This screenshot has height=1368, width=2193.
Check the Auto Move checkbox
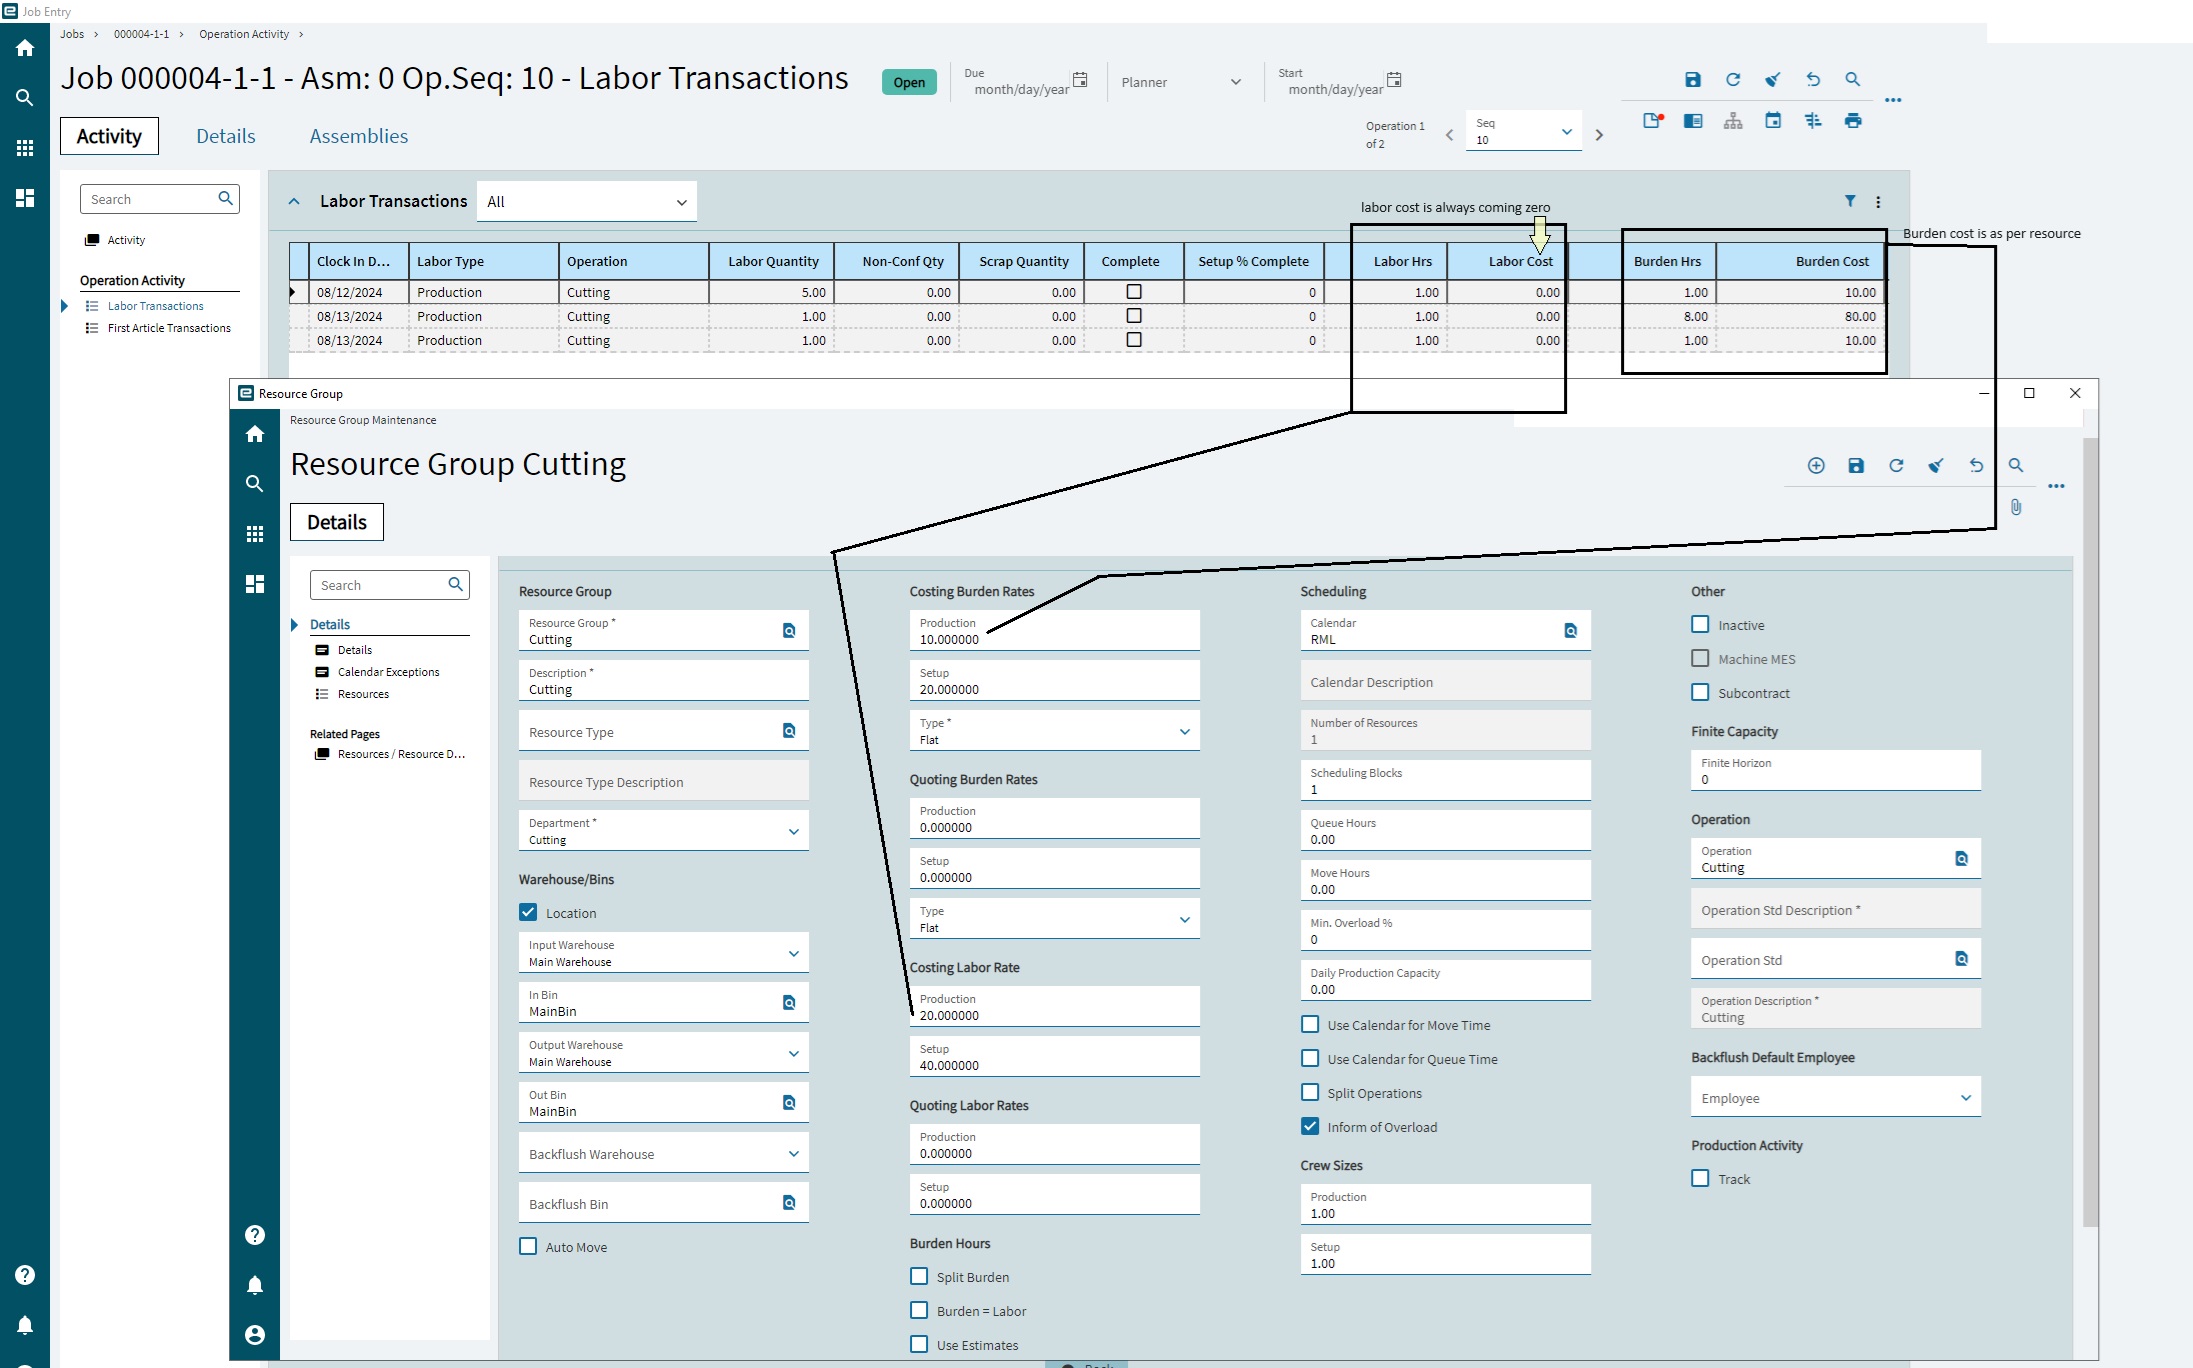(x=528, y=1246)
